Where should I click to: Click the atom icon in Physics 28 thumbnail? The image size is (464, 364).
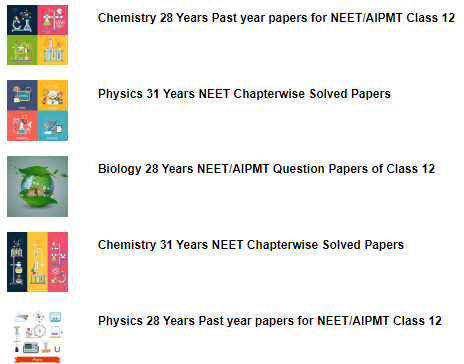39,316
